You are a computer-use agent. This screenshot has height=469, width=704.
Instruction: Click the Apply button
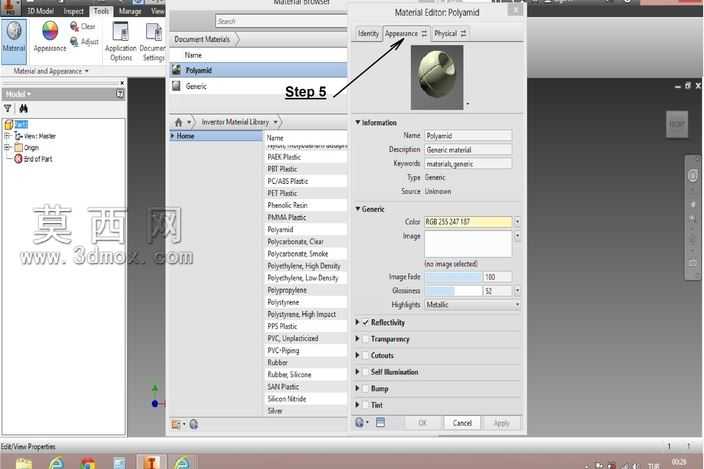click(x=502, y=423)
